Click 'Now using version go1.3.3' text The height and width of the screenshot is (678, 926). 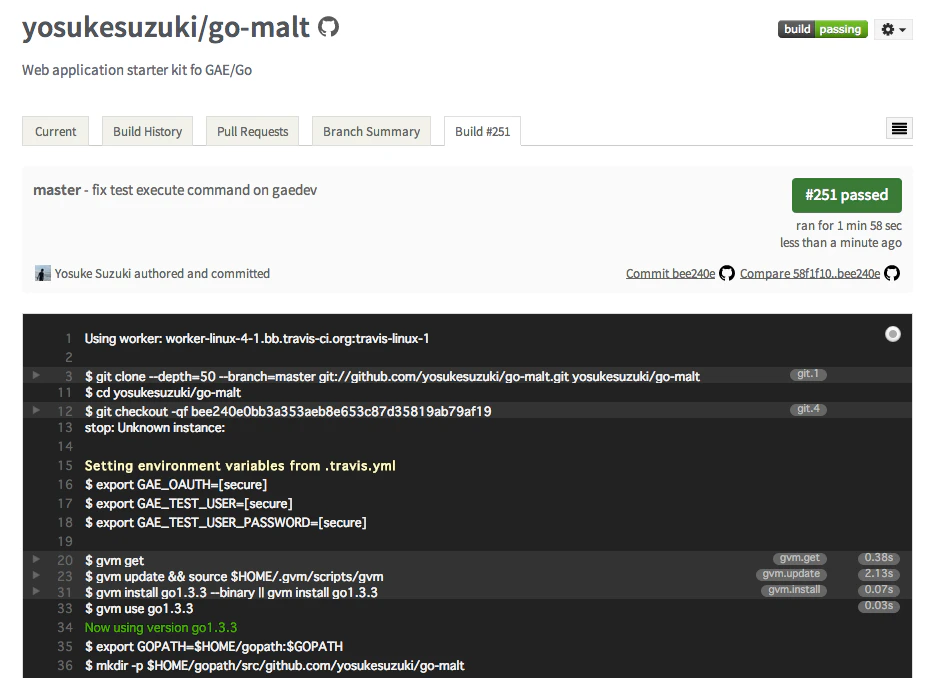pos(161,627)
